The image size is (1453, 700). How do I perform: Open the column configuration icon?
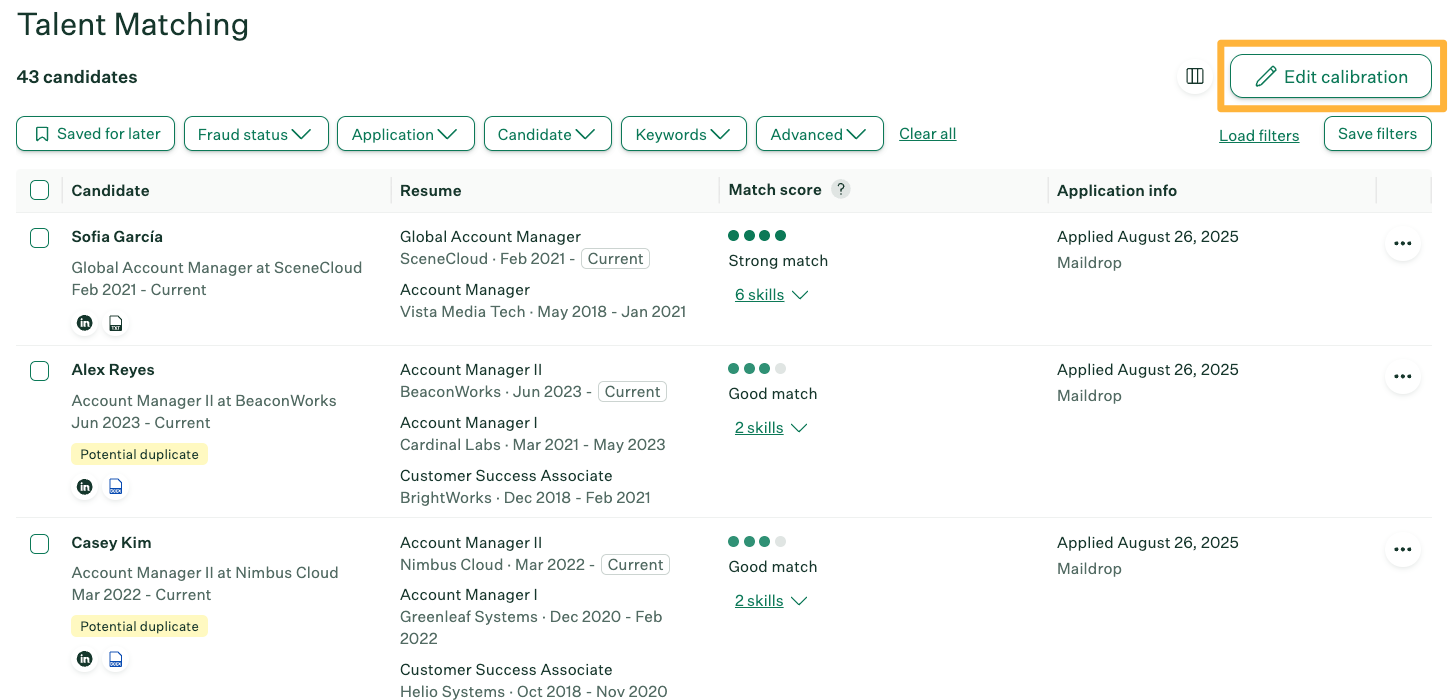click(1194, 76)
